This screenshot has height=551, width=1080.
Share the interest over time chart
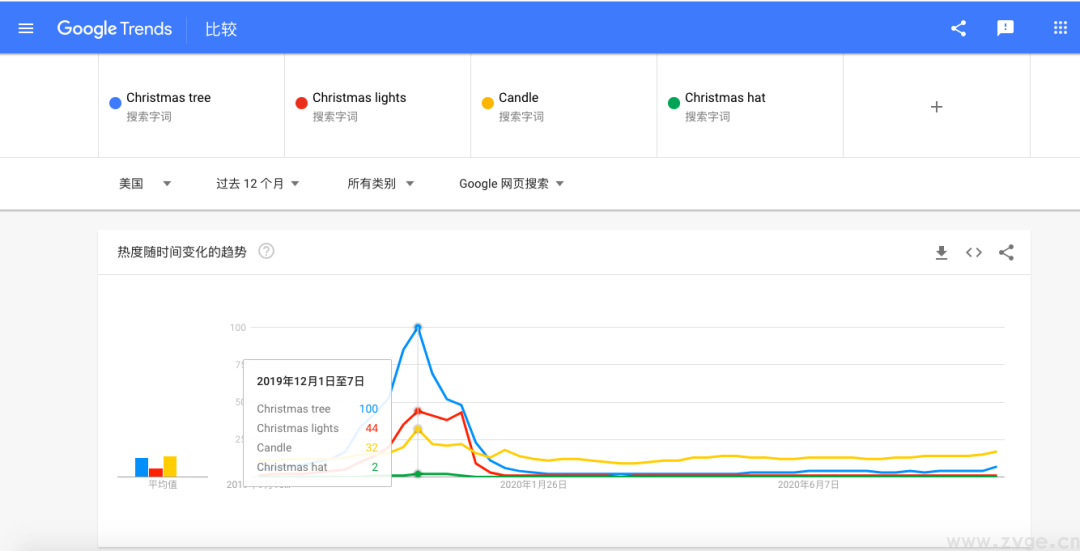[1006, 253]
